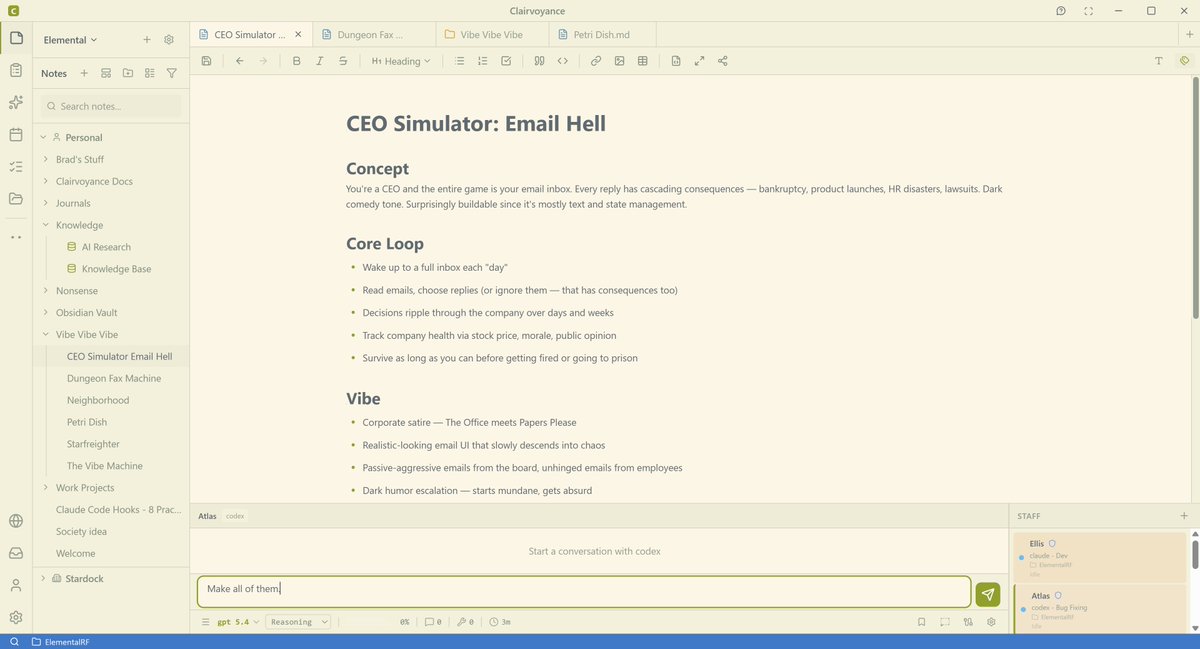Open the tasks clipboard icon in sidebar
Screen dimensions: 1200x649
point(15,70)
